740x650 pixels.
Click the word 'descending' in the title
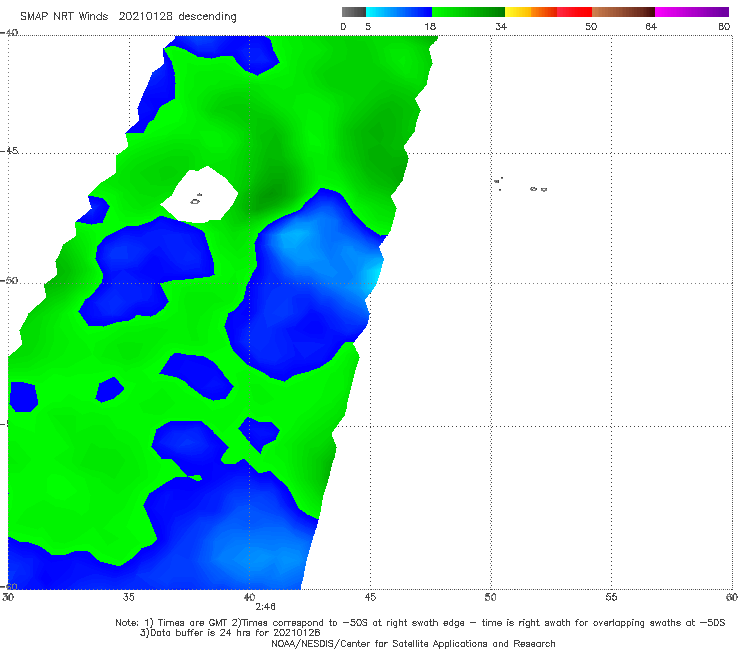coord(208,17)
